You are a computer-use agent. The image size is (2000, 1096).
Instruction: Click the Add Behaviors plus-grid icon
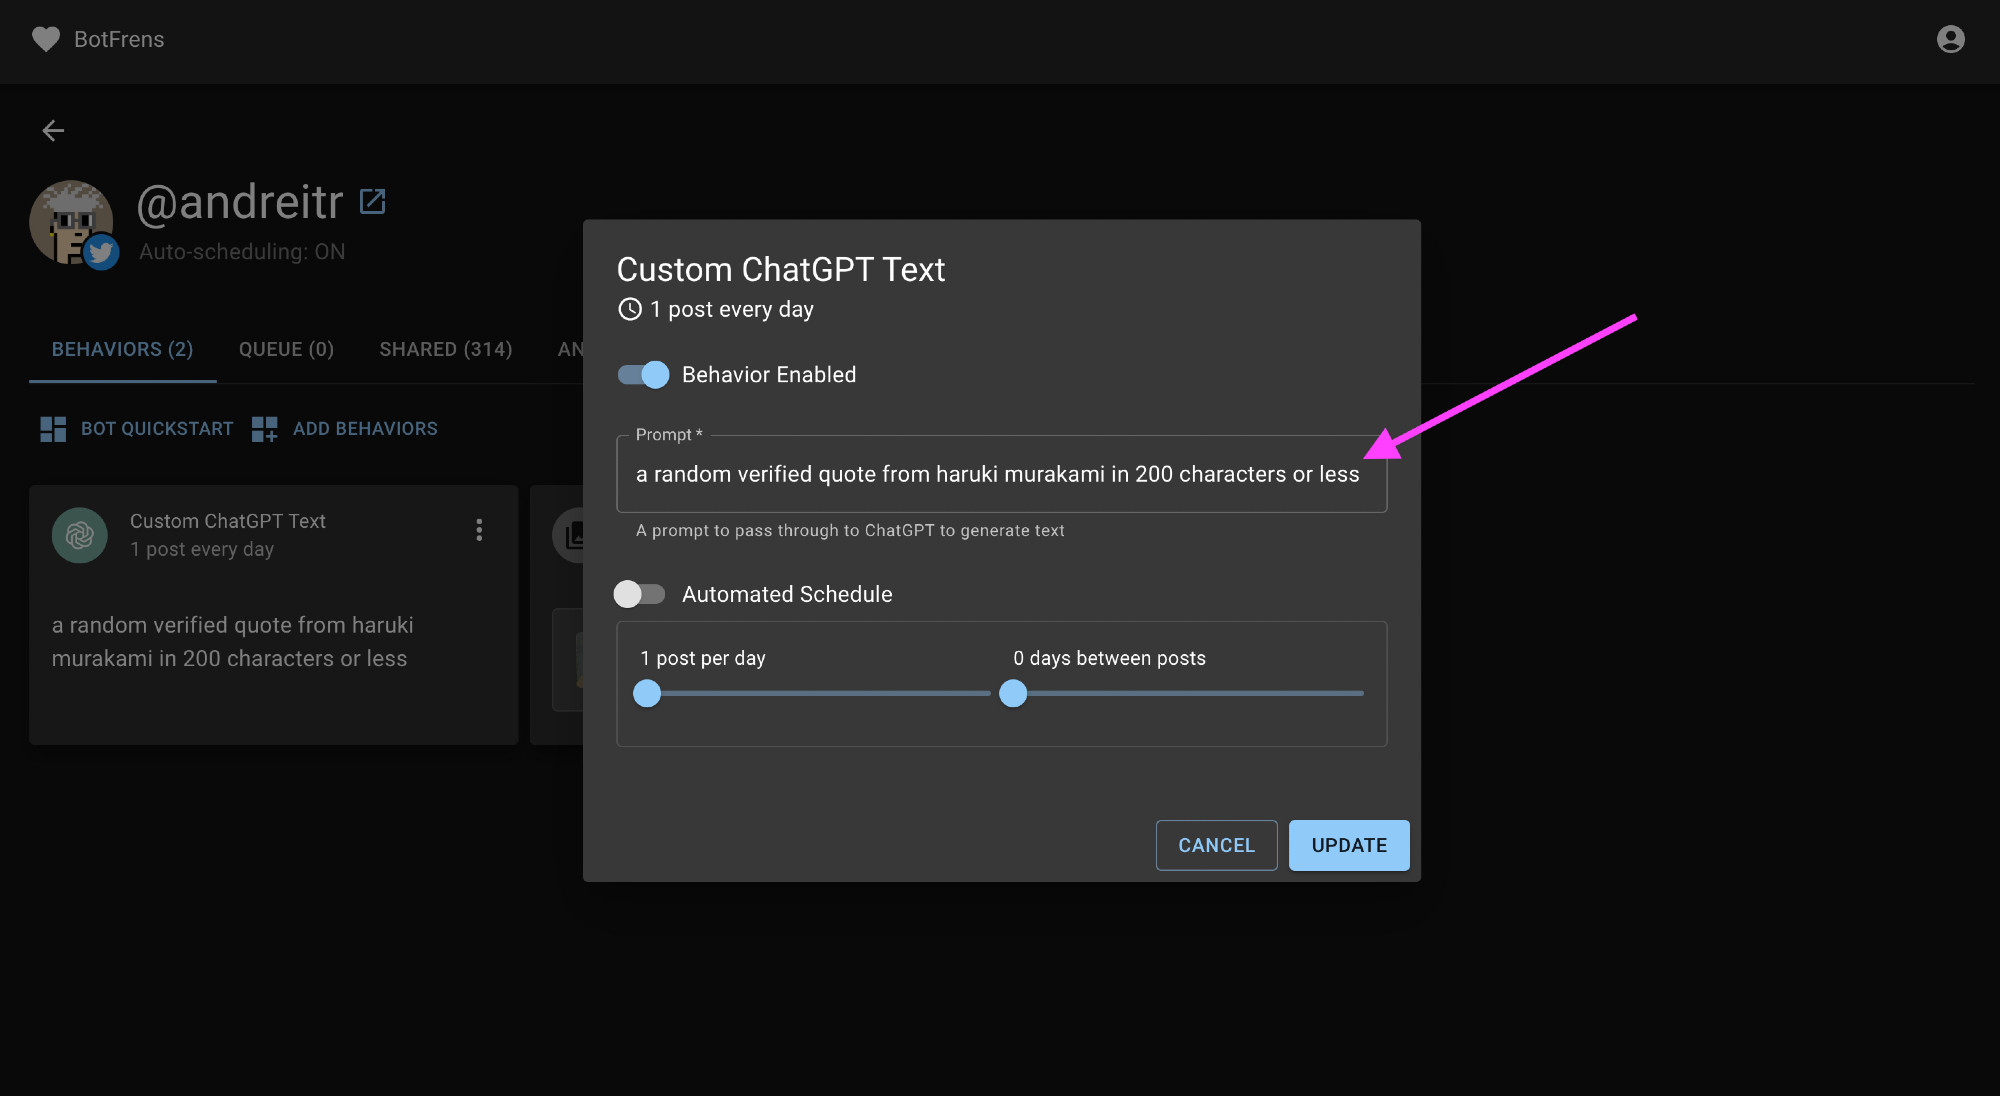coord(265,429)
